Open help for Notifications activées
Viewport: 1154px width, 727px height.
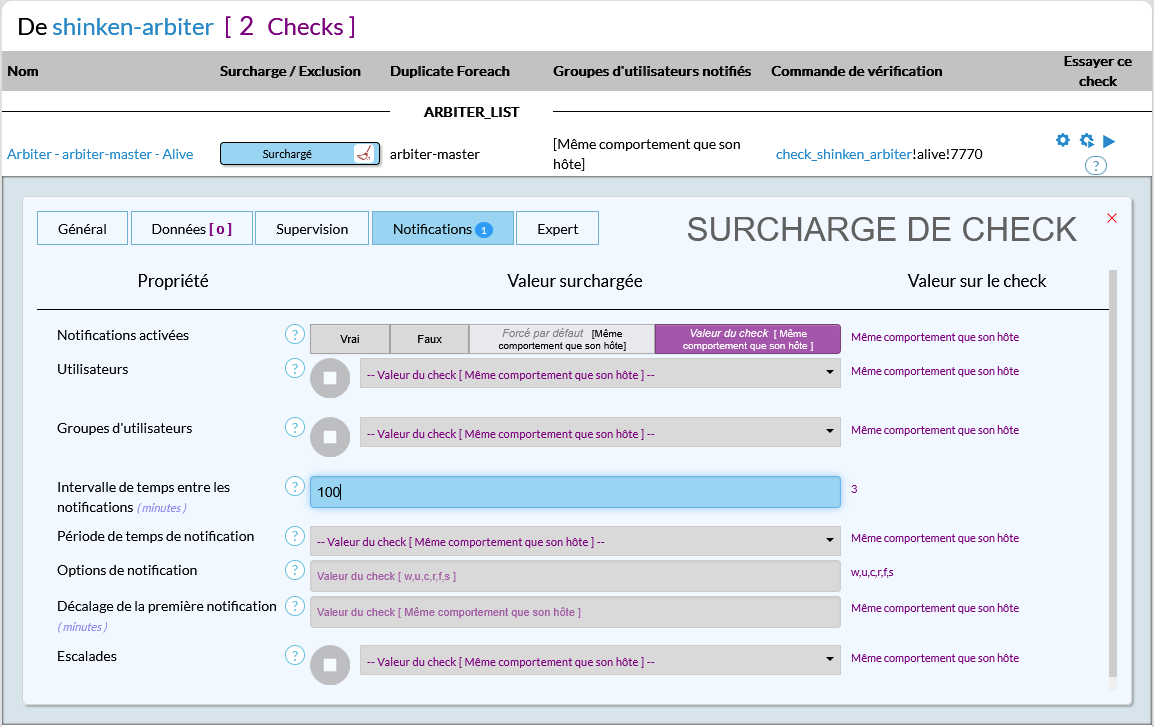[x=295, y=334]
